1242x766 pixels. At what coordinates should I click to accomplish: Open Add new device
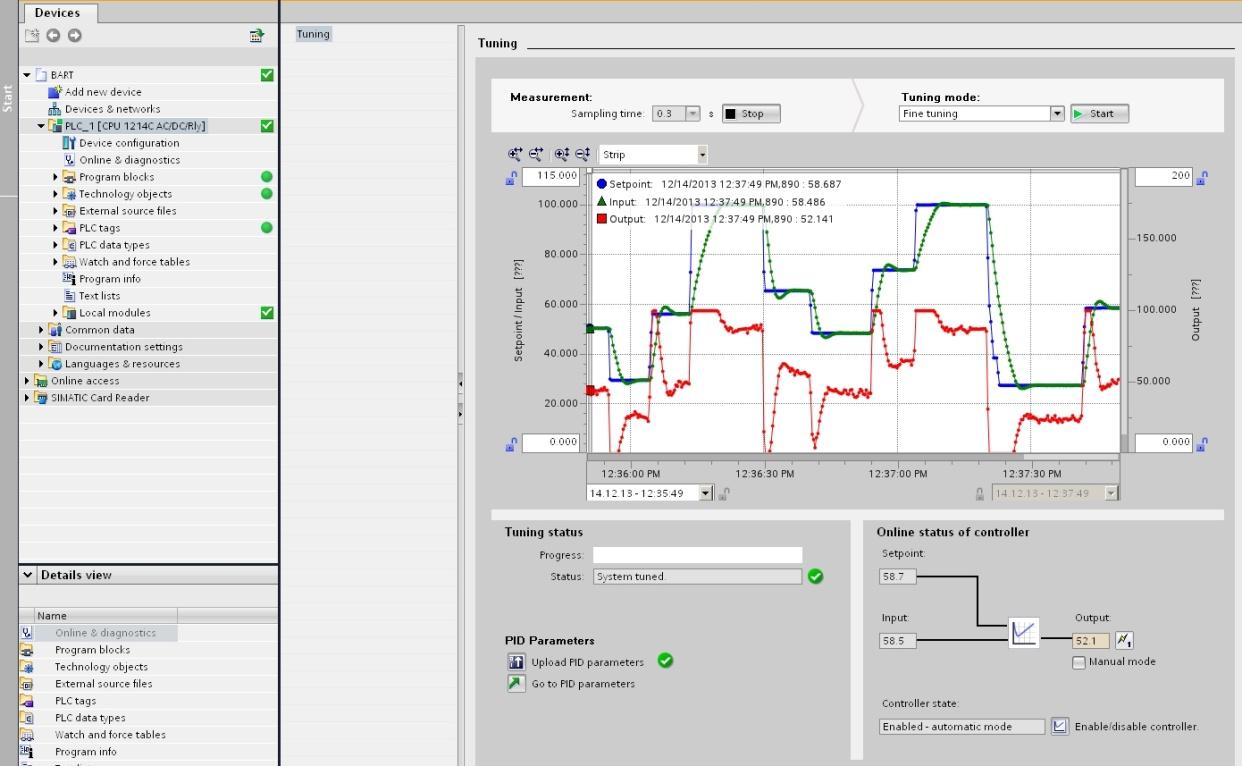point(104,92)
